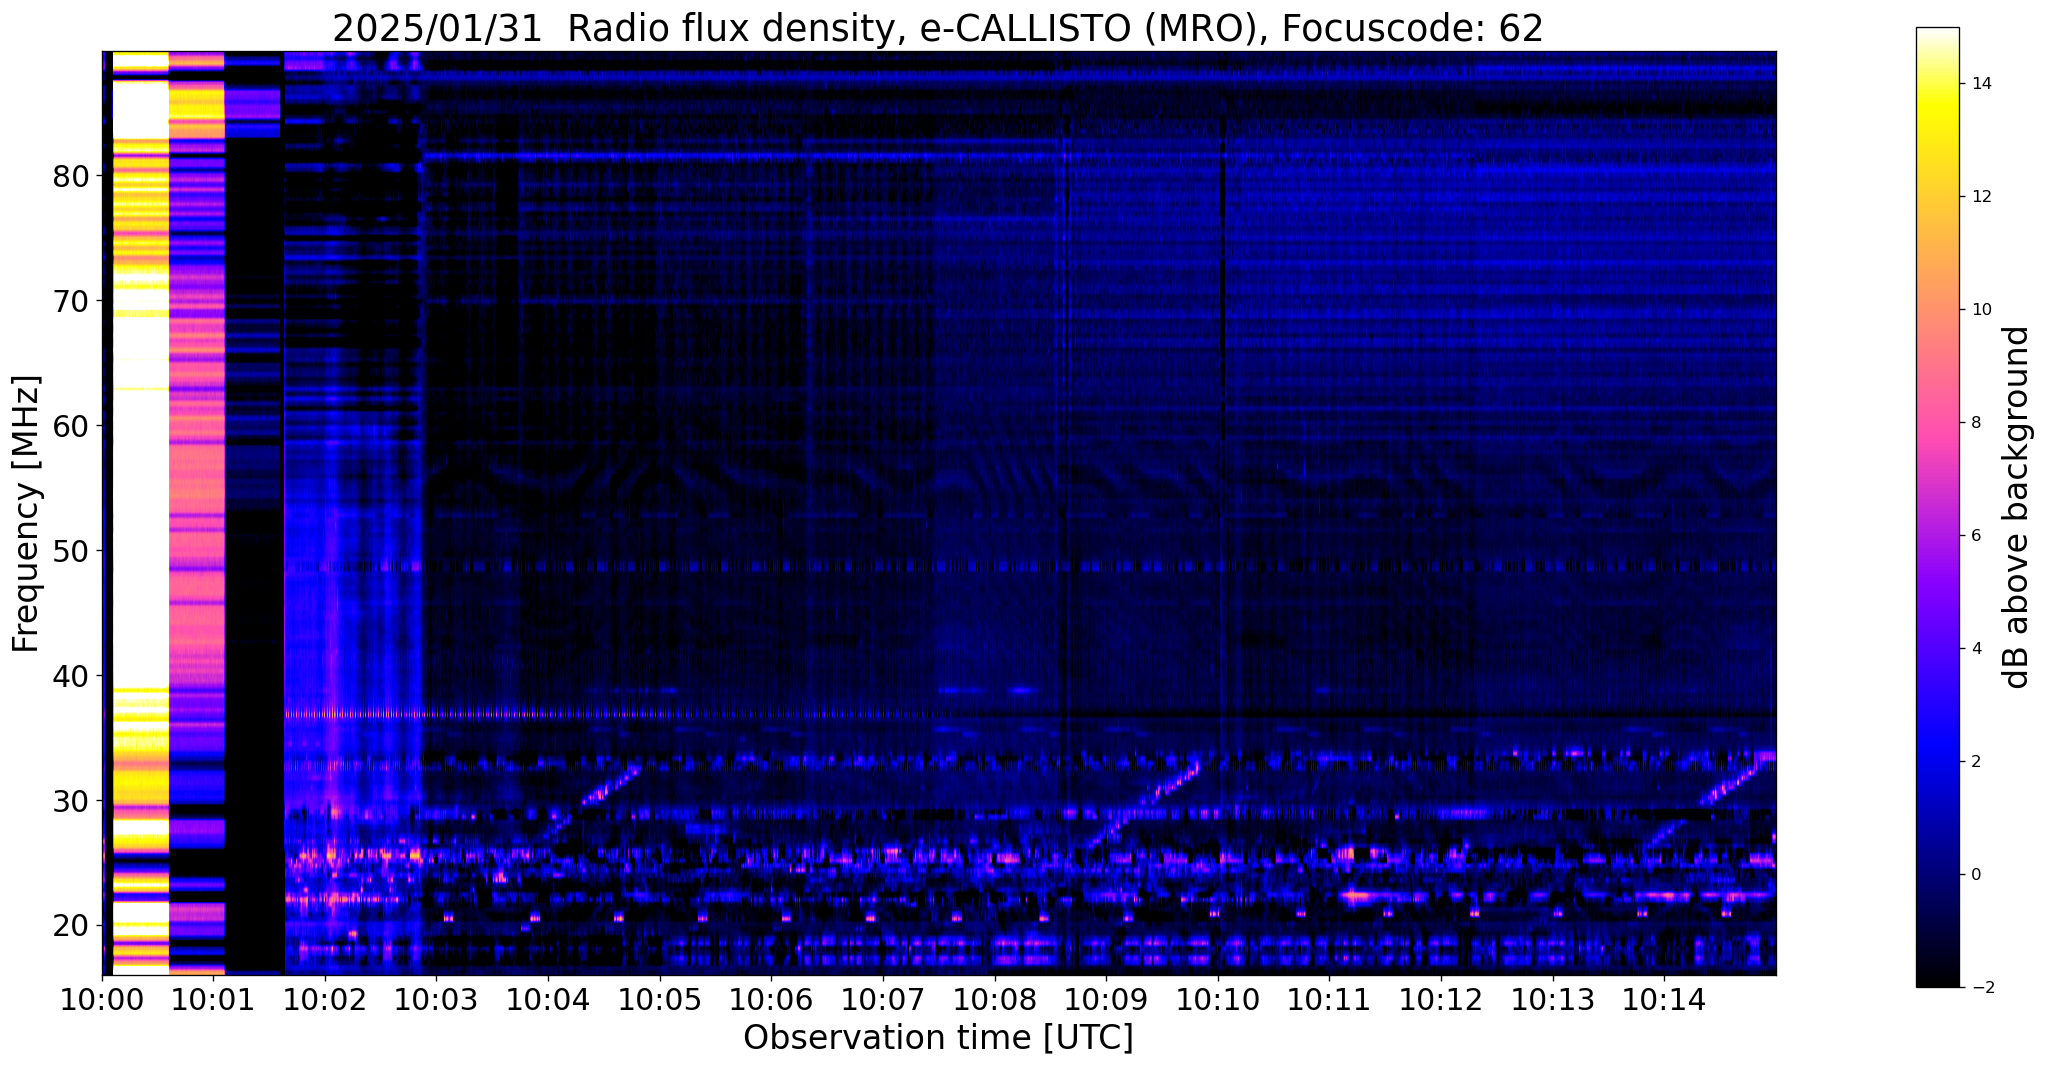
Task: Click the 10:13 time tick label
Action: pos(1552,1000)
